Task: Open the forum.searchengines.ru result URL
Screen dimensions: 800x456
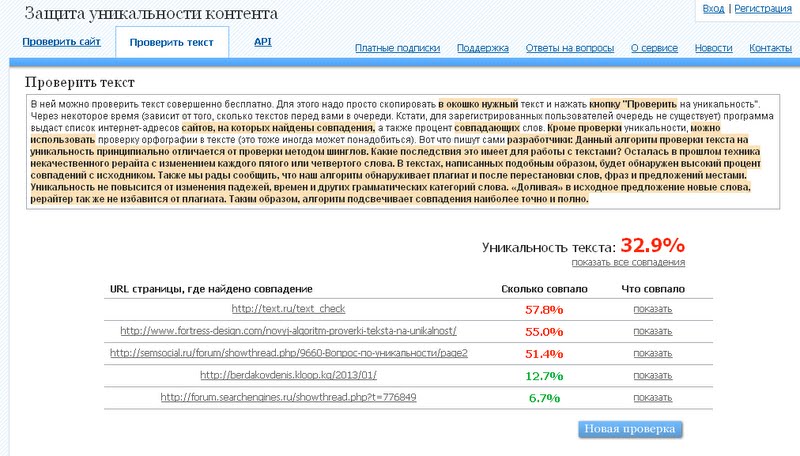Action: [x=288, y=397]
